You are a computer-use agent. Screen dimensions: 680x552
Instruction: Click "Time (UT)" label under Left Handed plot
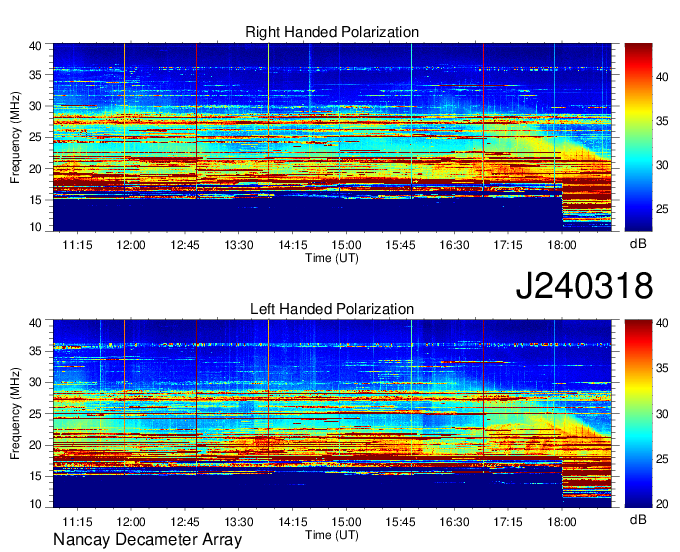[332, 535]
